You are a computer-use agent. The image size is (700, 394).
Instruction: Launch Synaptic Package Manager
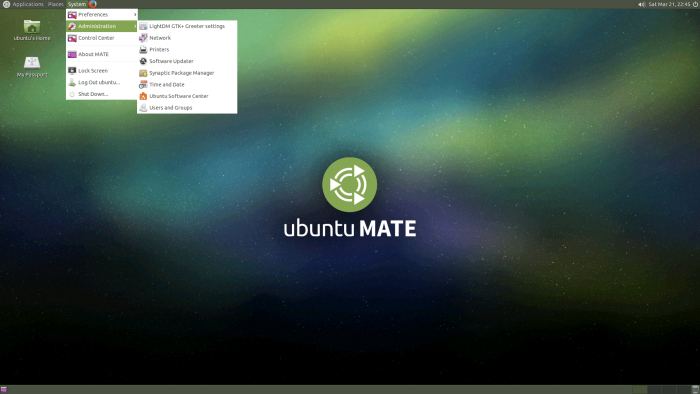(187, 73)
